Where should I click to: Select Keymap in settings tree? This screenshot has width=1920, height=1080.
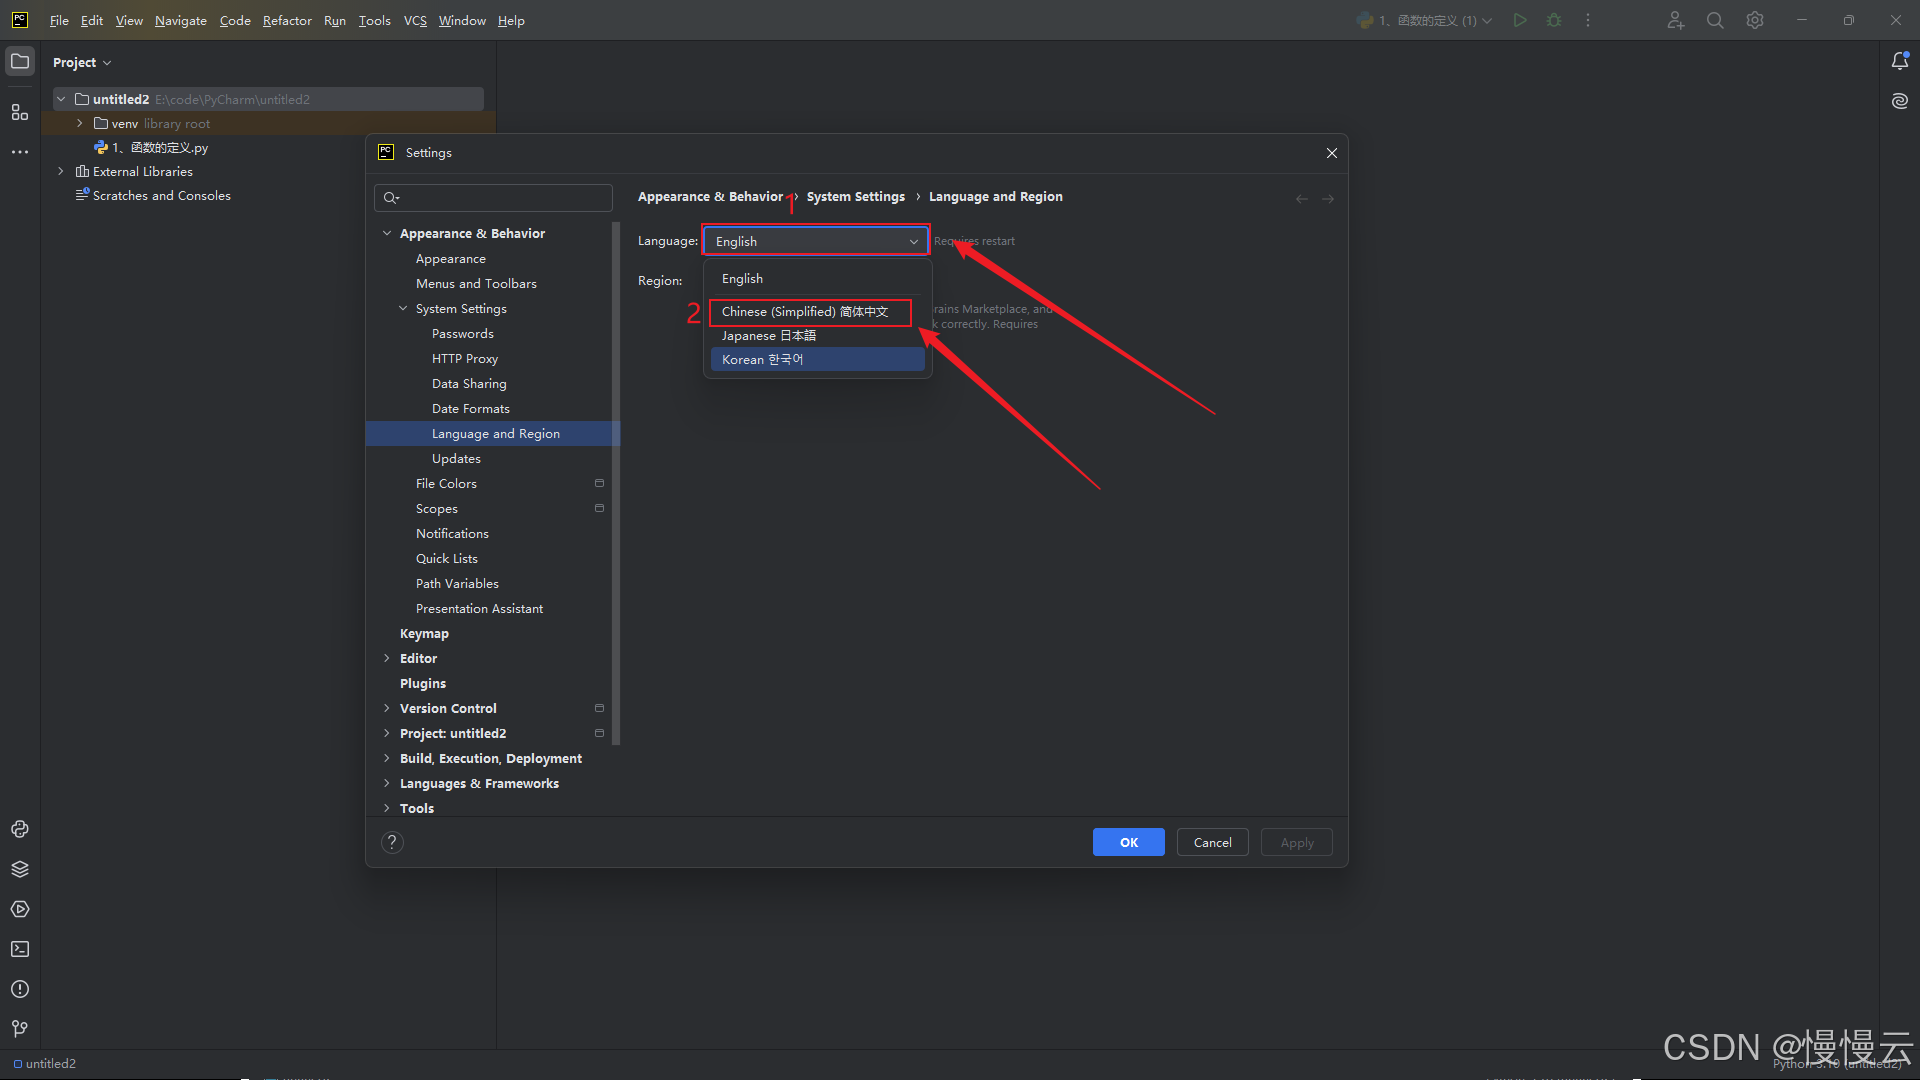point(424,633)
